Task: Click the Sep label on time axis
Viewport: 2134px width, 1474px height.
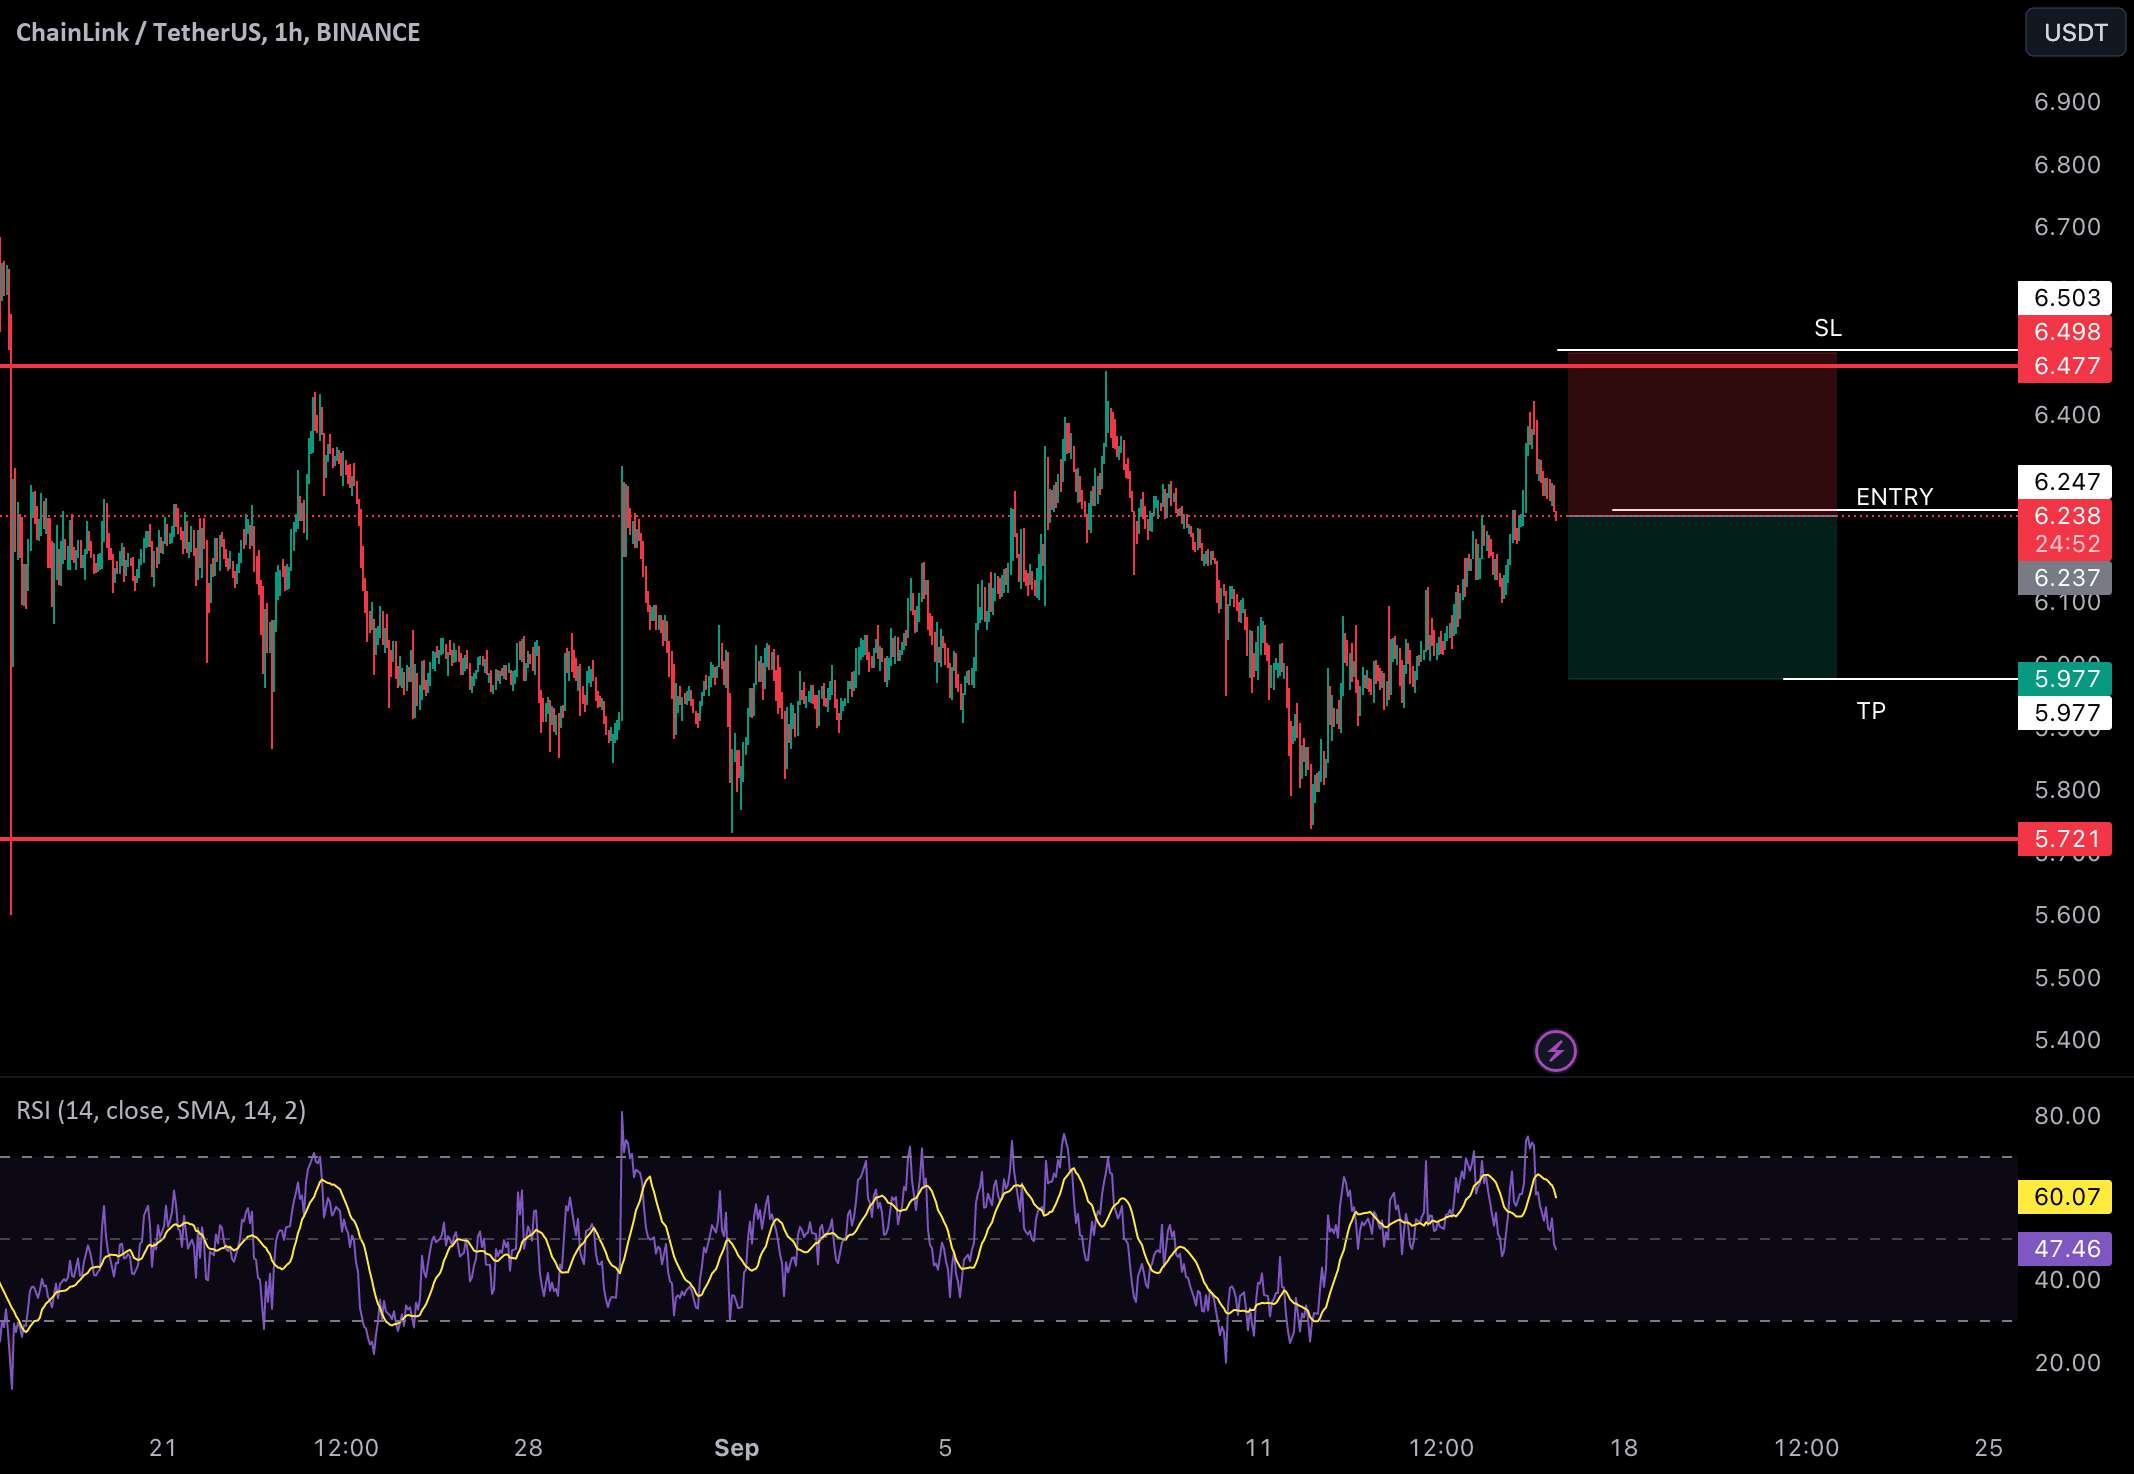Action: pyautogui.click(x=736, y=1448)
